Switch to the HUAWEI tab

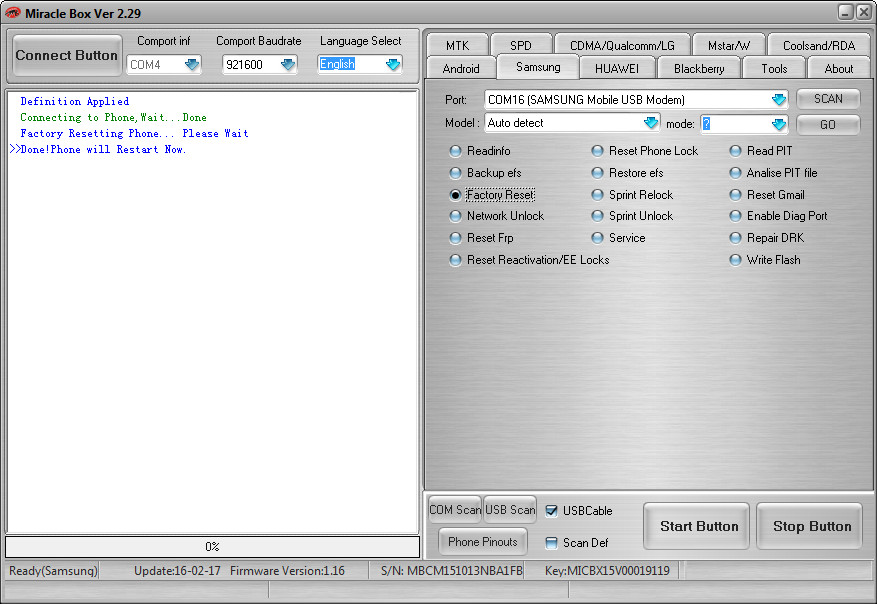[617, 68]
